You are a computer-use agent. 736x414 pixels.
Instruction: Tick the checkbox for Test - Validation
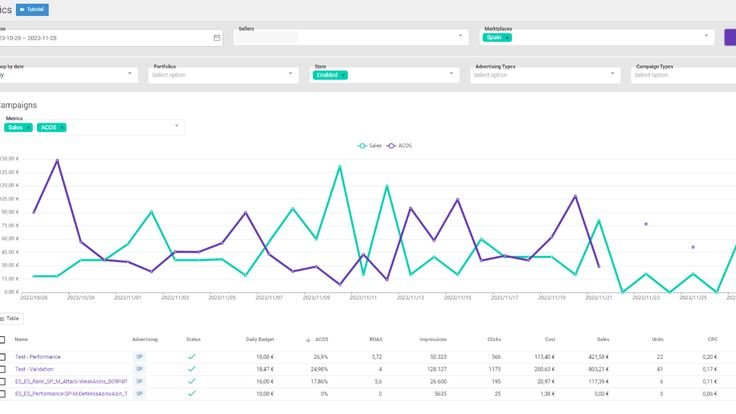click(3, 370)
